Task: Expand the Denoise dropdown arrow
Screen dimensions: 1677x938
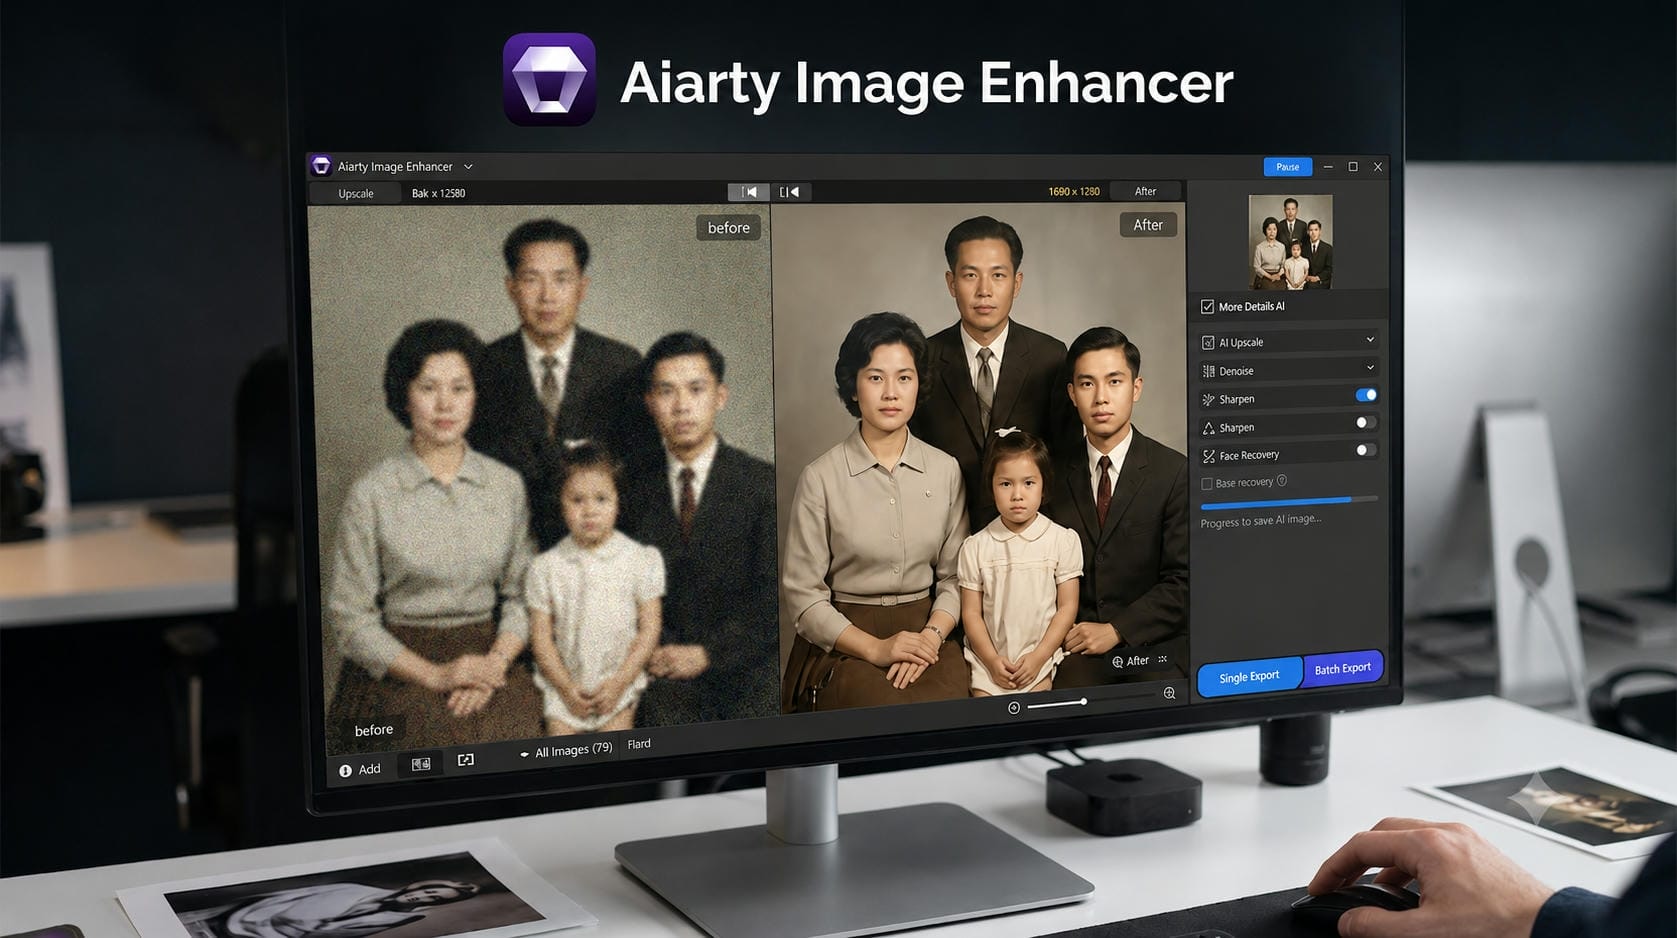Action: tap(1370, 368)
